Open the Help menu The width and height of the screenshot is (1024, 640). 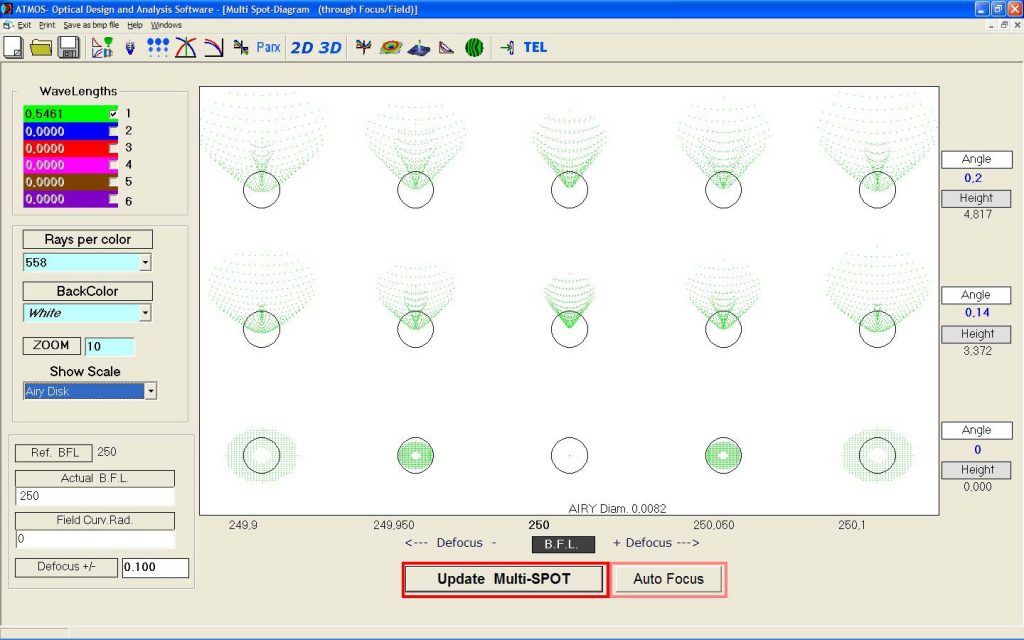click(135, 24)
